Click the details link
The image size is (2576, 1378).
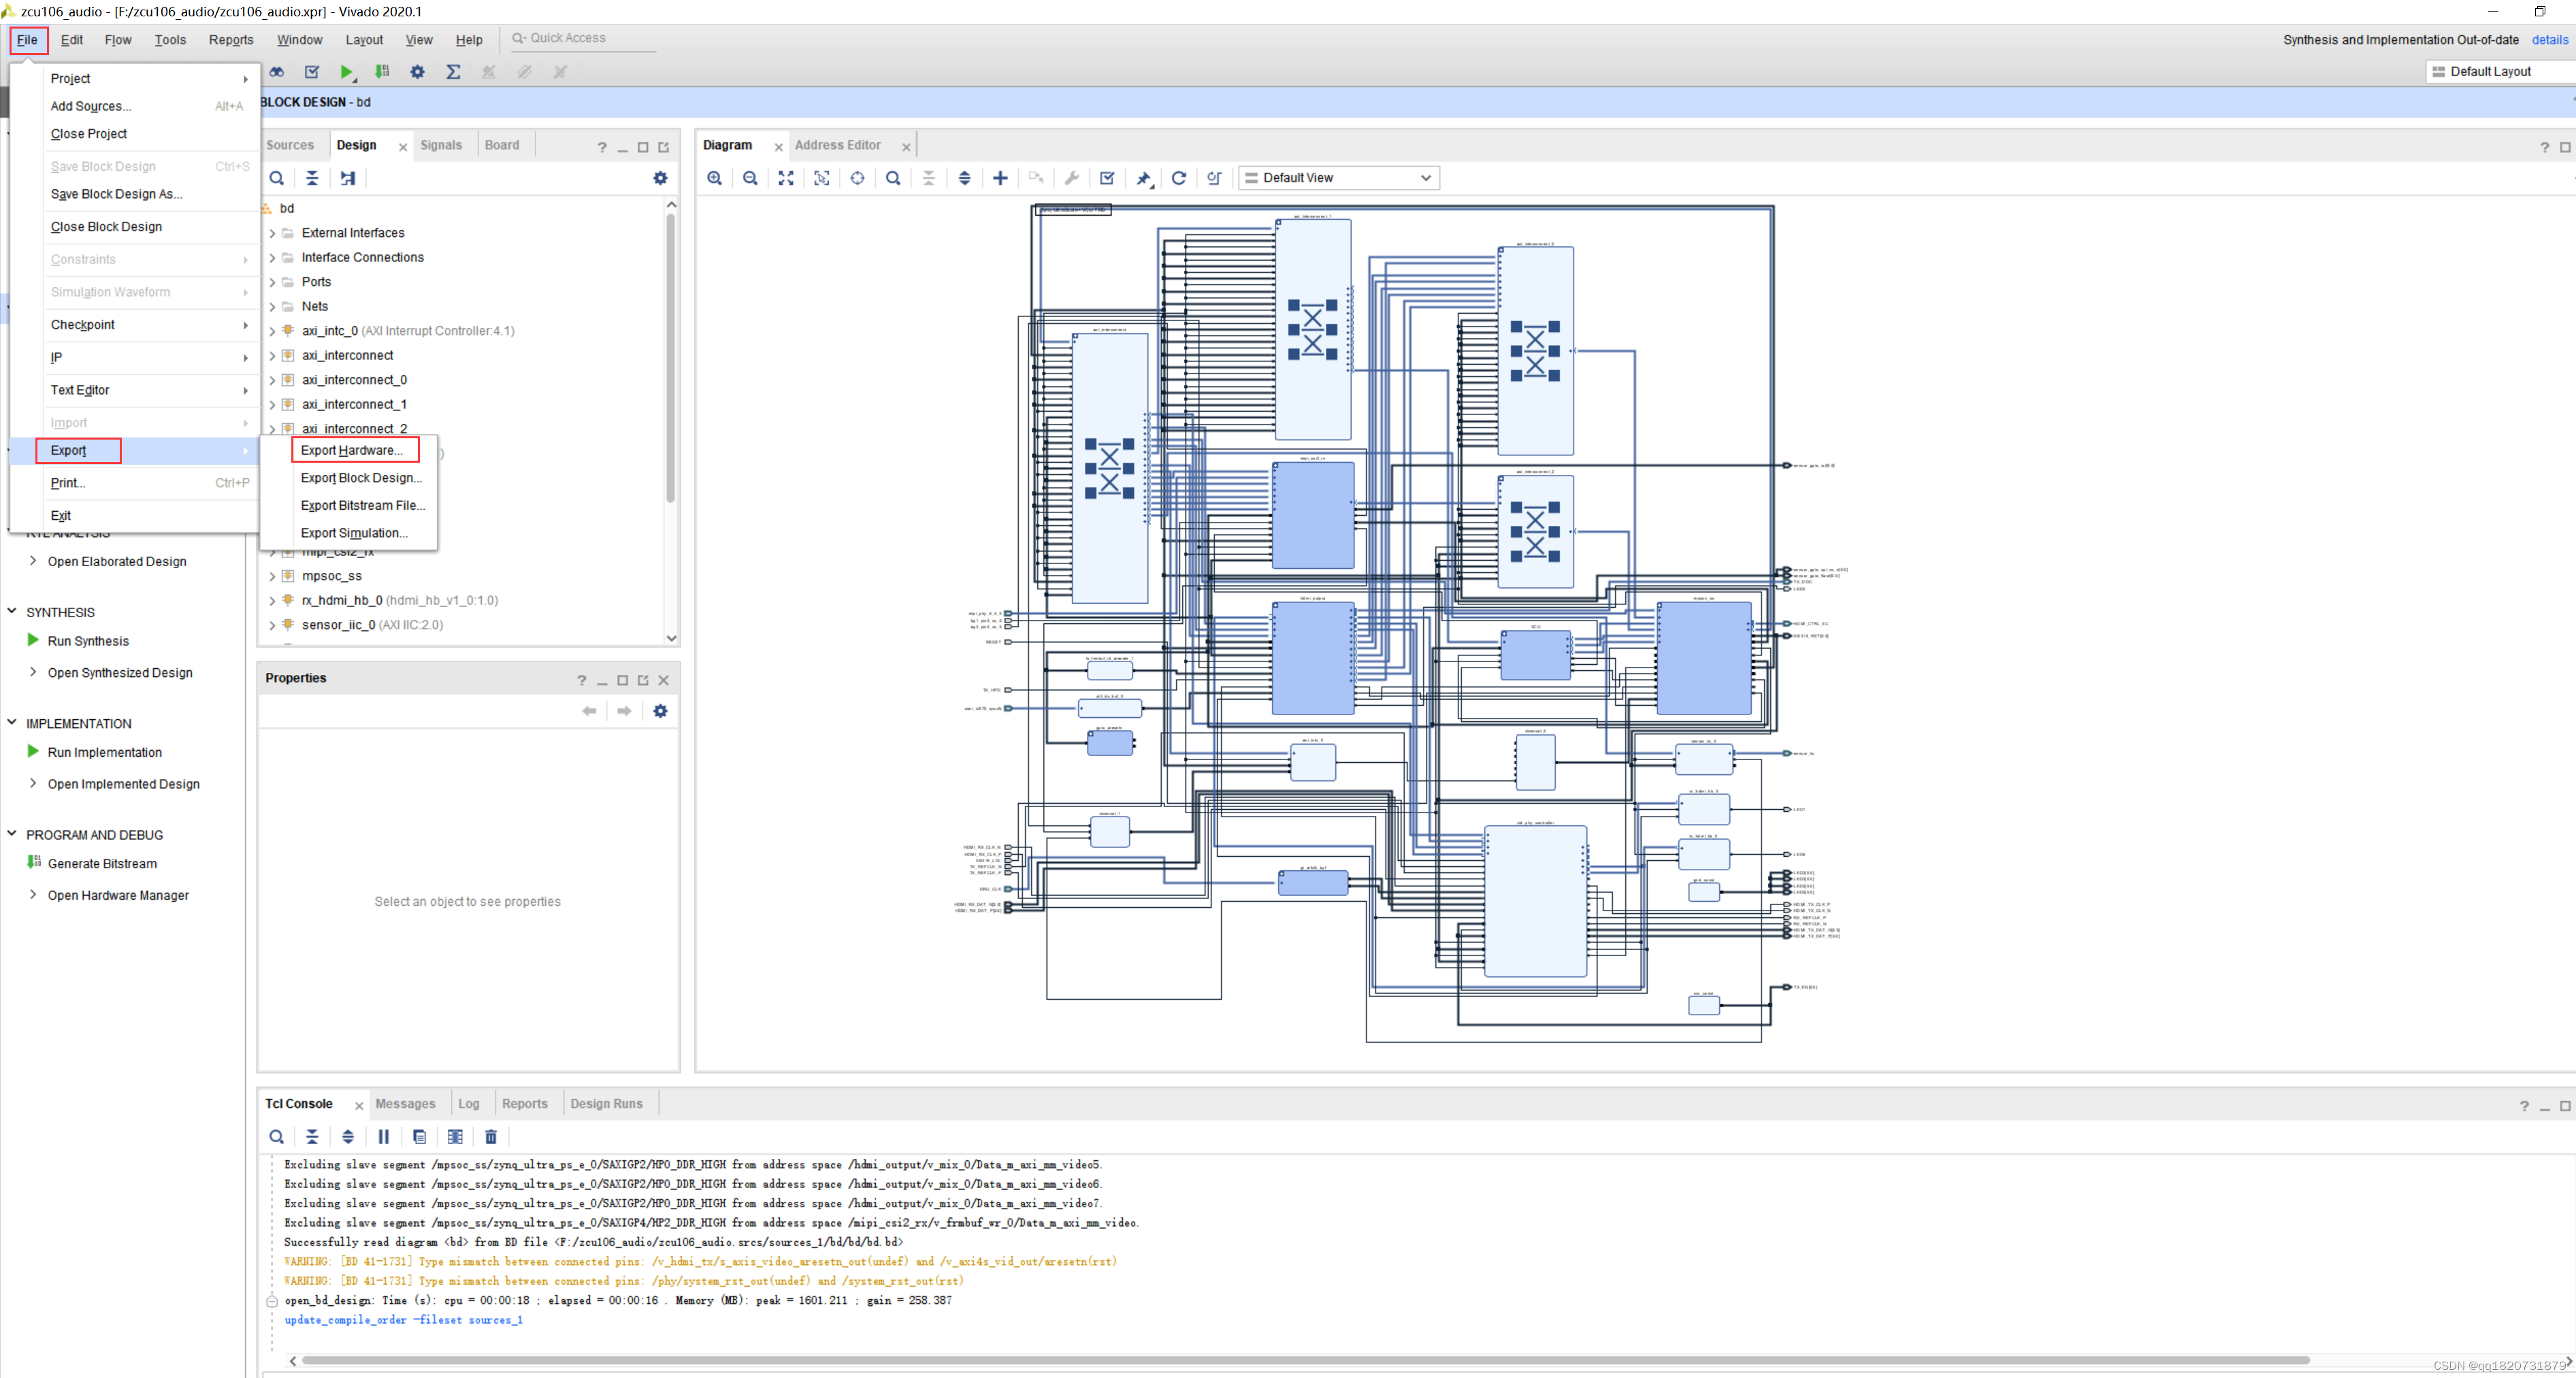click(2549, 40)
